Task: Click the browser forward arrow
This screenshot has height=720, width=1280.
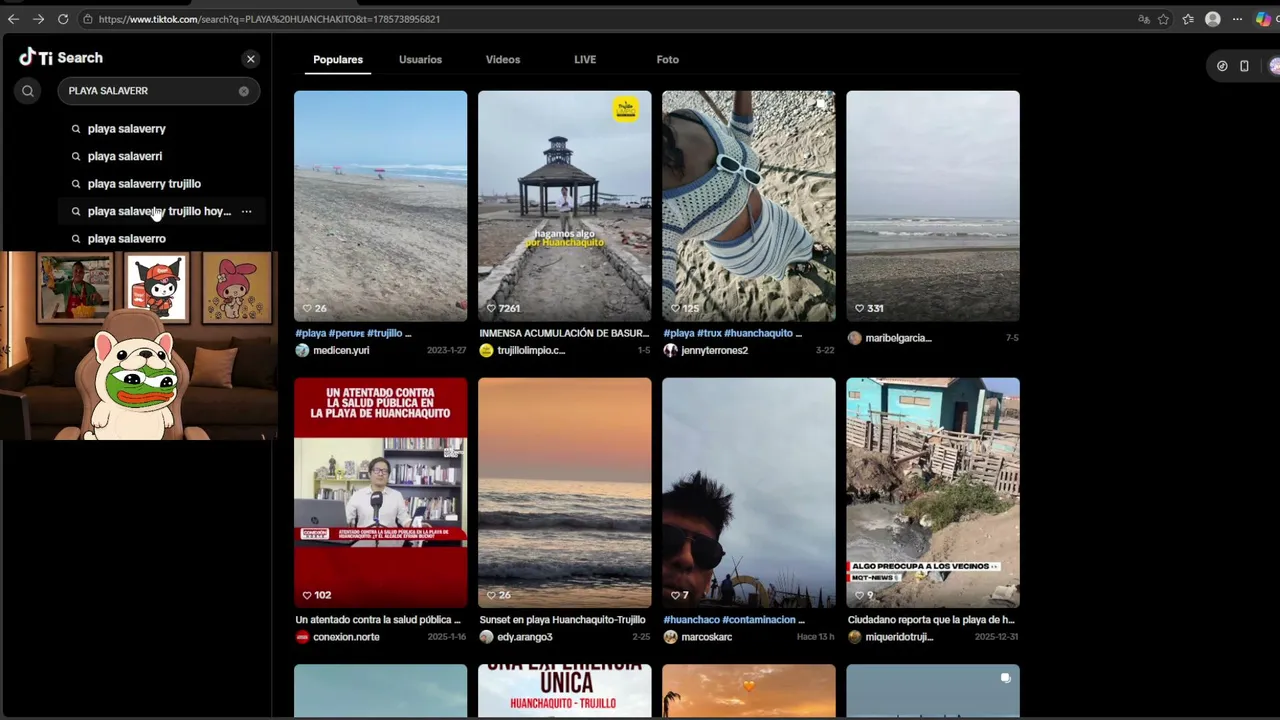Action: click(38, 19)
